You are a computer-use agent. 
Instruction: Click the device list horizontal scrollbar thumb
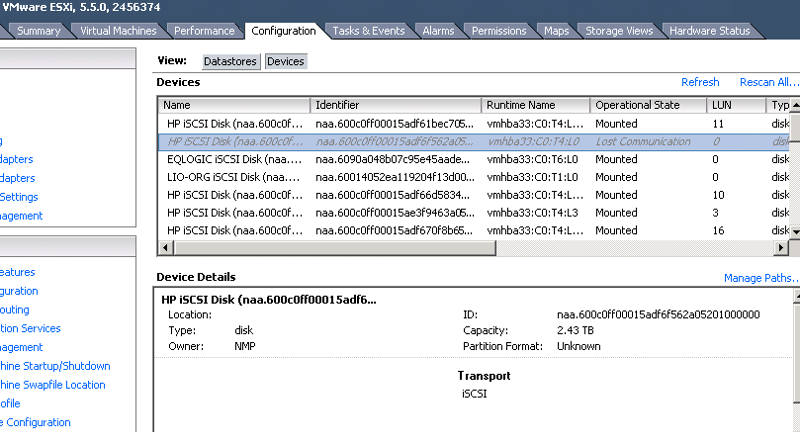[x=335, y=248]
